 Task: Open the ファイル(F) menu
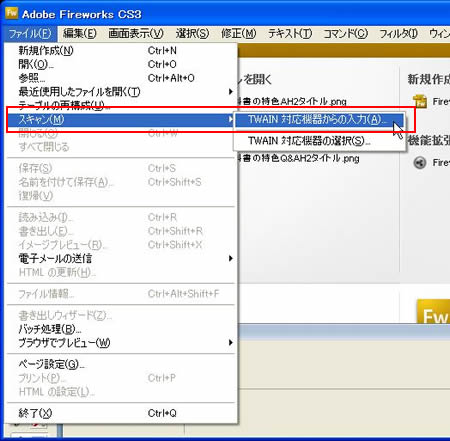29,34
